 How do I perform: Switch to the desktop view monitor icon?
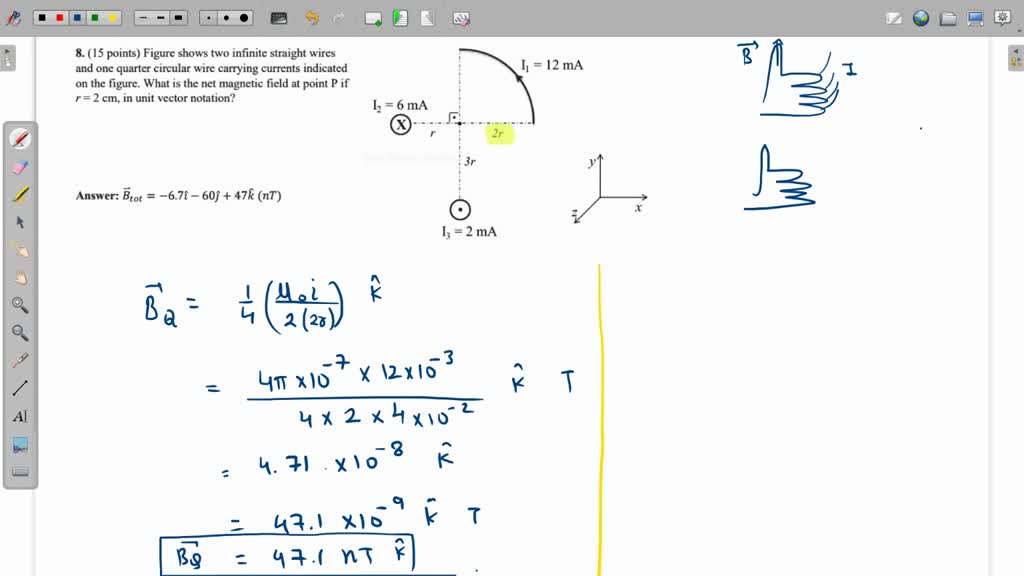[974, 17]
